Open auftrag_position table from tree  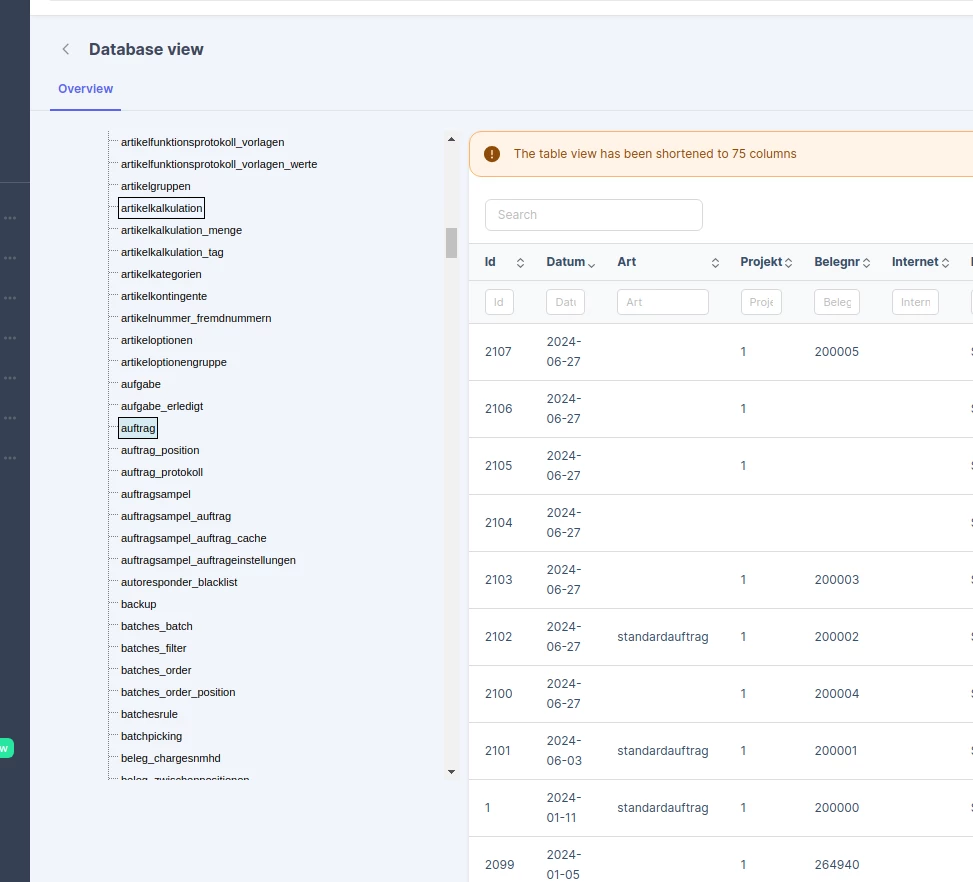tap(160, 450)
